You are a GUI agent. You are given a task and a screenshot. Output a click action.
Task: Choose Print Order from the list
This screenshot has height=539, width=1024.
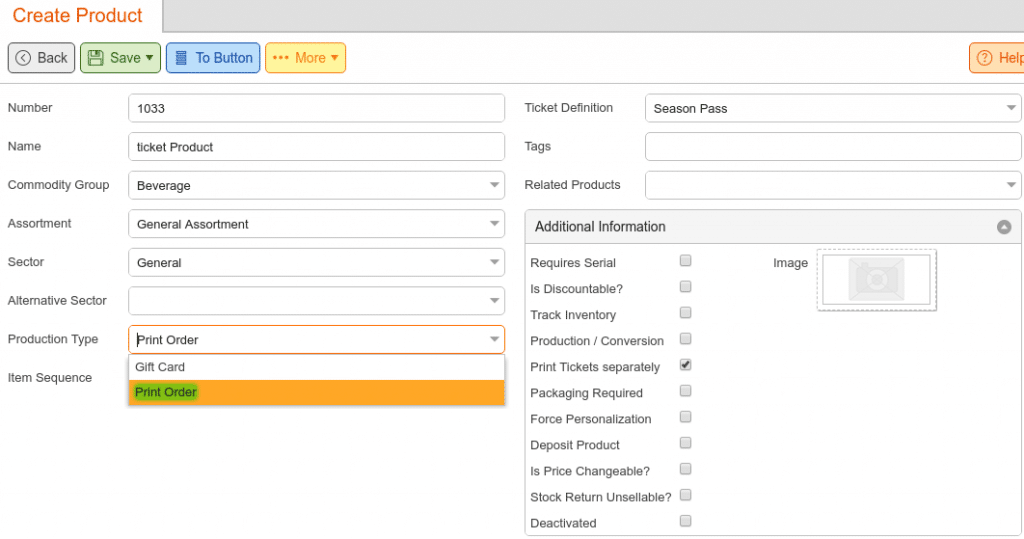(316, 392)
